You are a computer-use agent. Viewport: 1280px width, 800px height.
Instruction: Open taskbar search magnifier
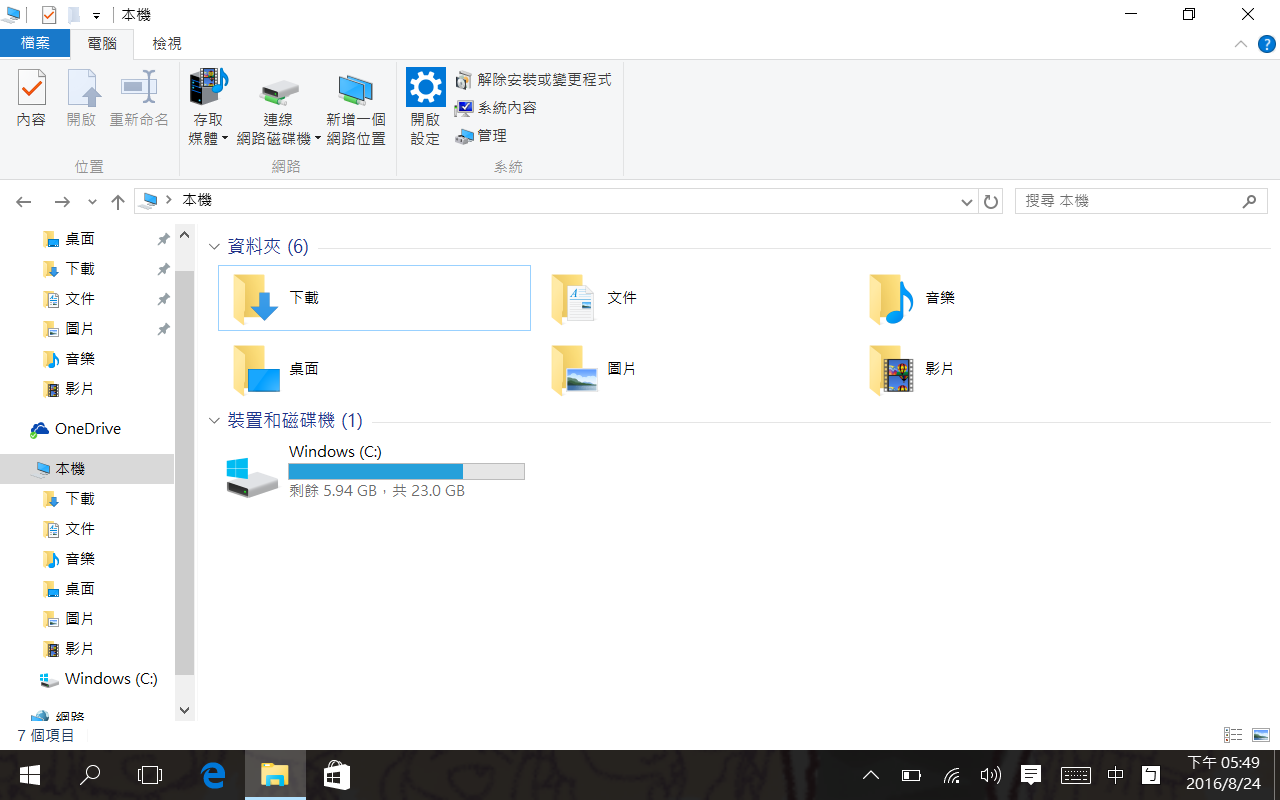[x=90, y=775]
